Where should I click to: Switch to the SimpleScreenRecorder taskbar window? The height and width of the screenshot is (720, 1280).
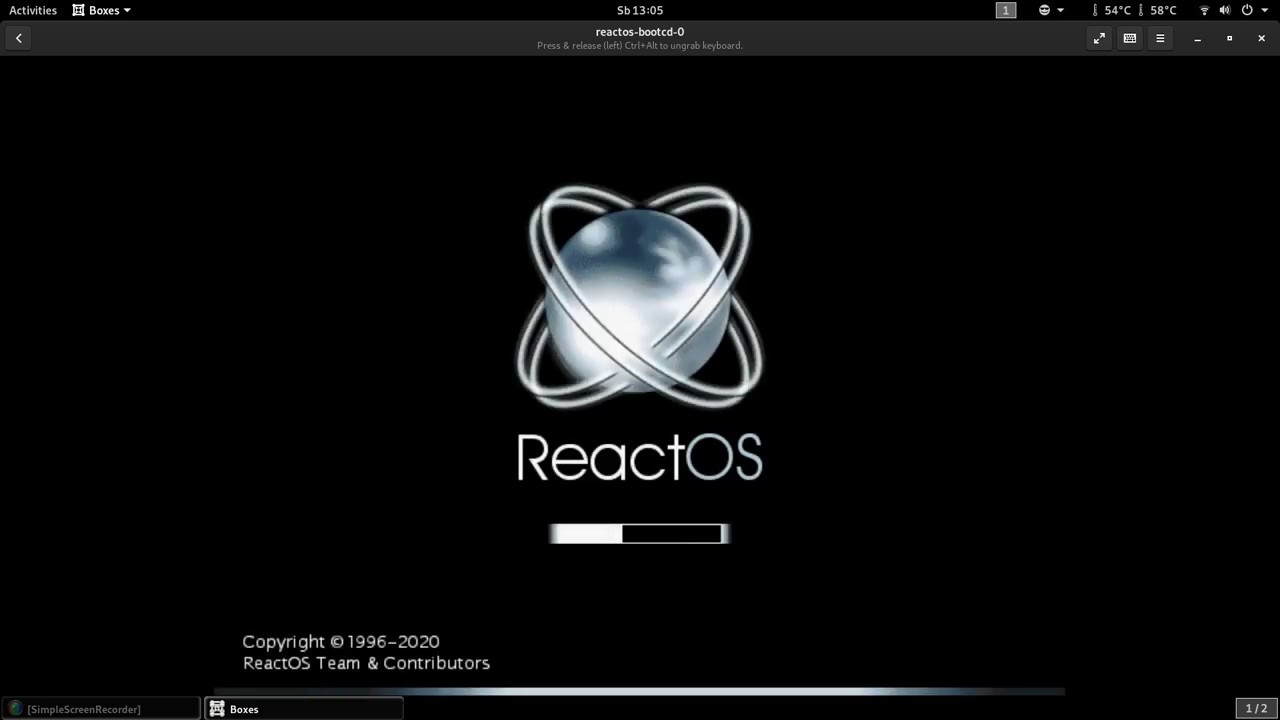point(101,709)
